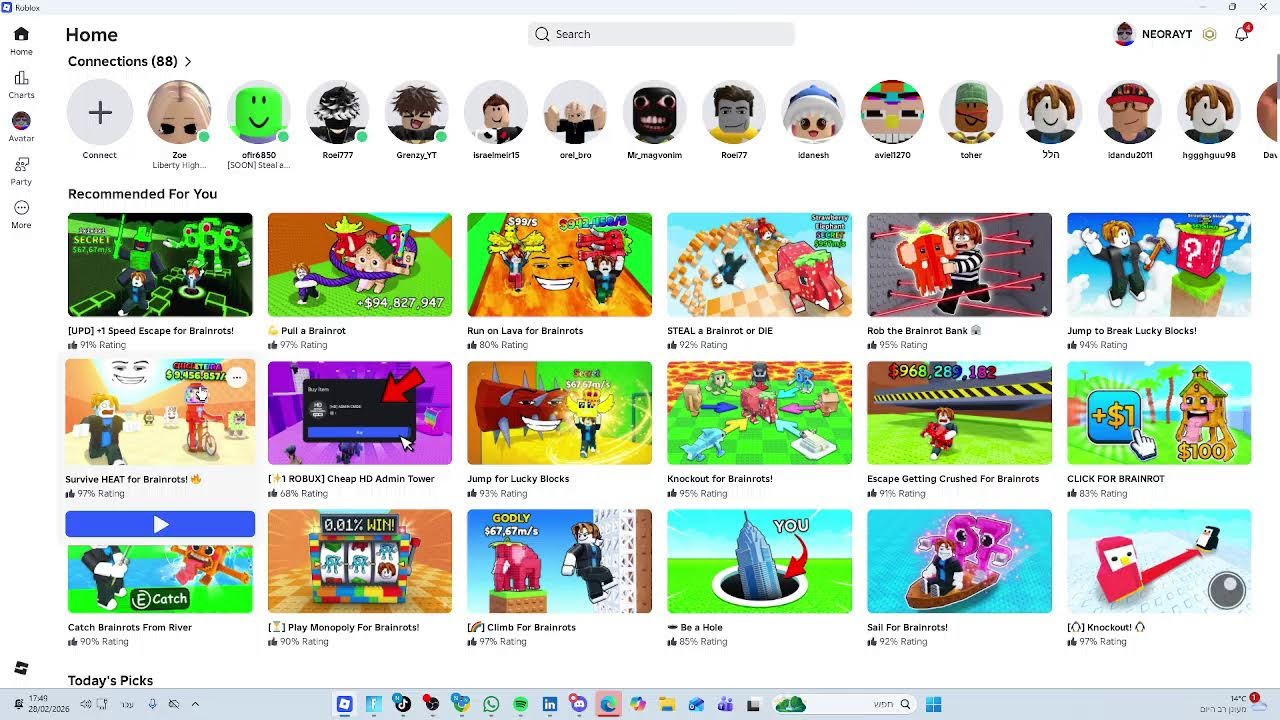
Task: Open hggghguu98's avatar
Action: click(1209, 113)
